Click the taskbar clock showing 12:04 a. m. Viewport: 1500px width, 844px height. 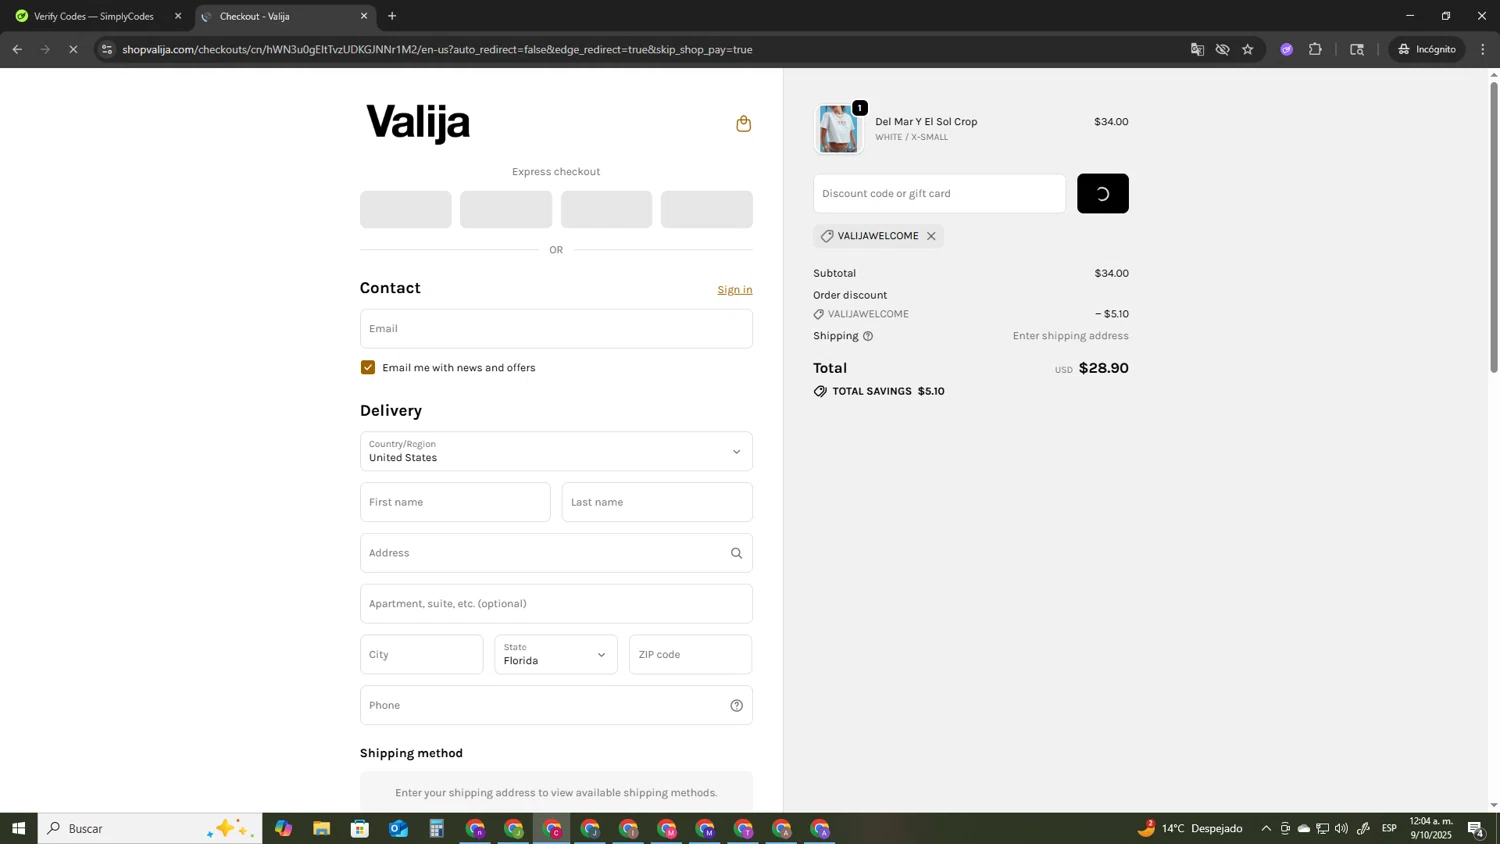coord(1431,829)
